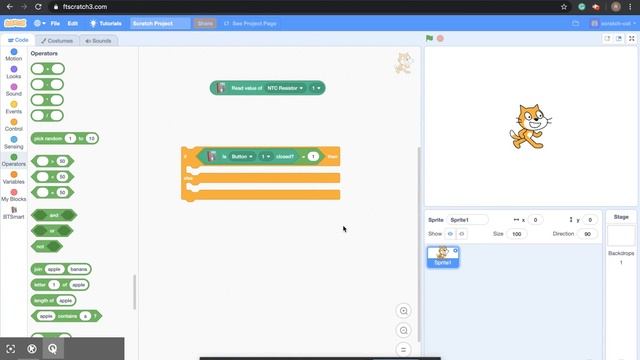This screenshot has height=360, width=640.
Task: Switch to large stage layout
Action: (x=619, y=38)
